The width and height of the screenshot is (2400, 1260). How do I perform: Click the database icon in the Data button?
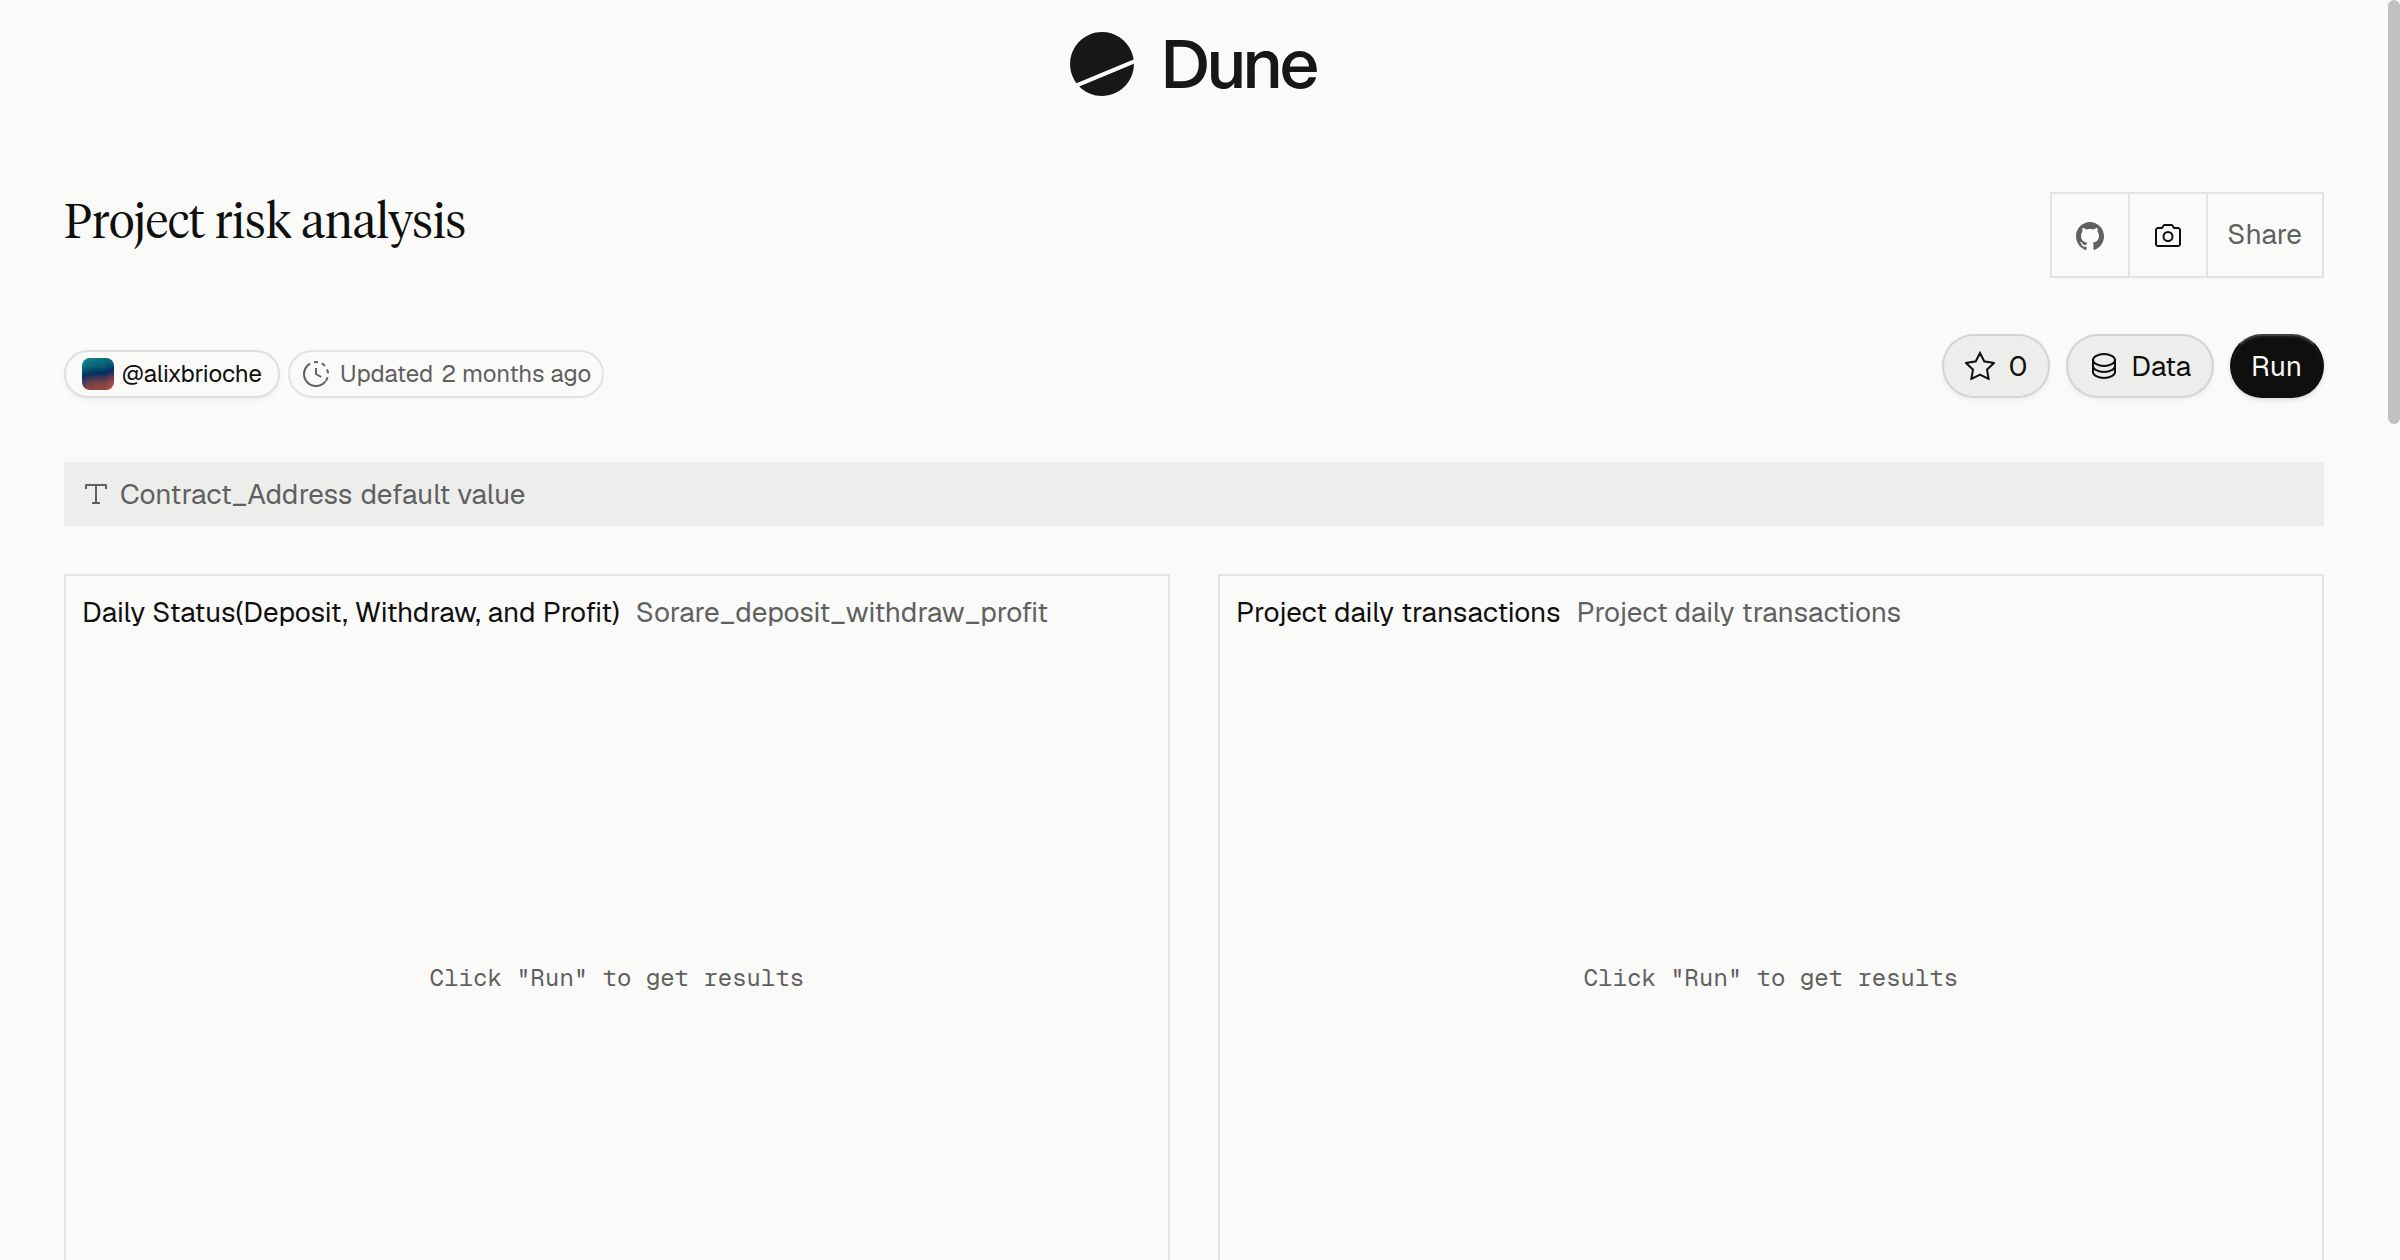tap(2104, 366)
